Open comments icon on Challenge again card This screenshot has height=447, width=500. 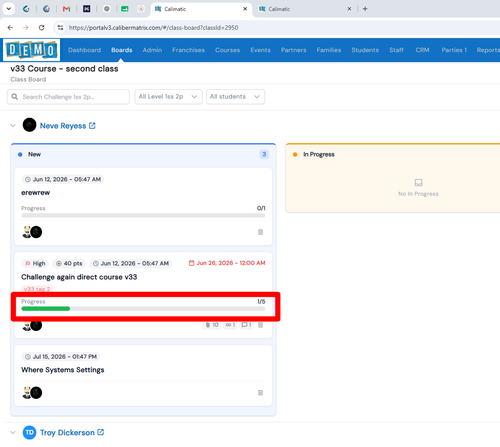pos(246,325)
